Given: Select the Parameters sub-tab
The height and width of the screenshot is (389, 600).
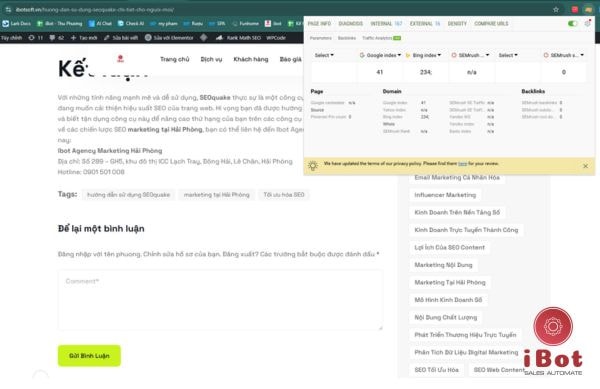Looking at the screenshot, I should point(321,38).
